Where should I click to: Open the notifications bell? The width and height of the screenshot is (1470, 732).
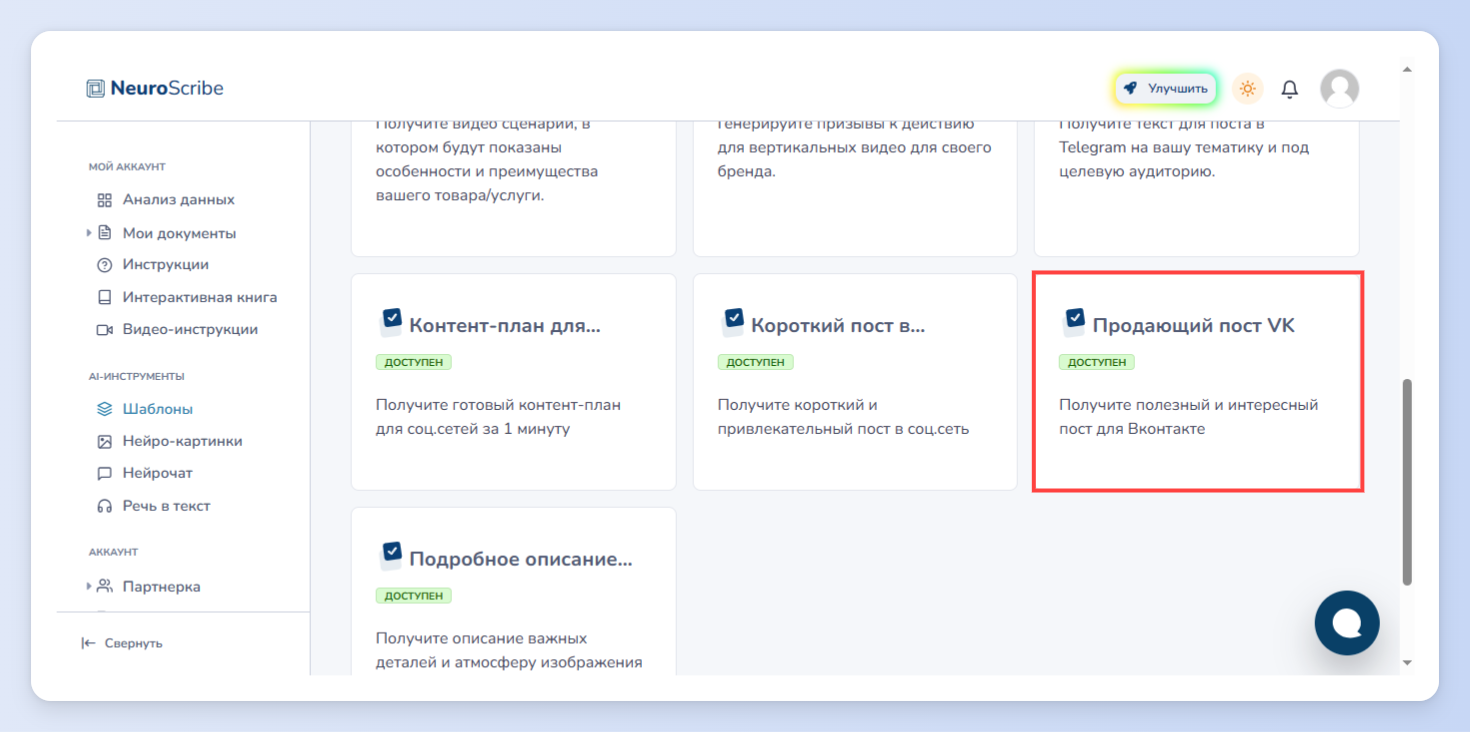coord(1290,89)
